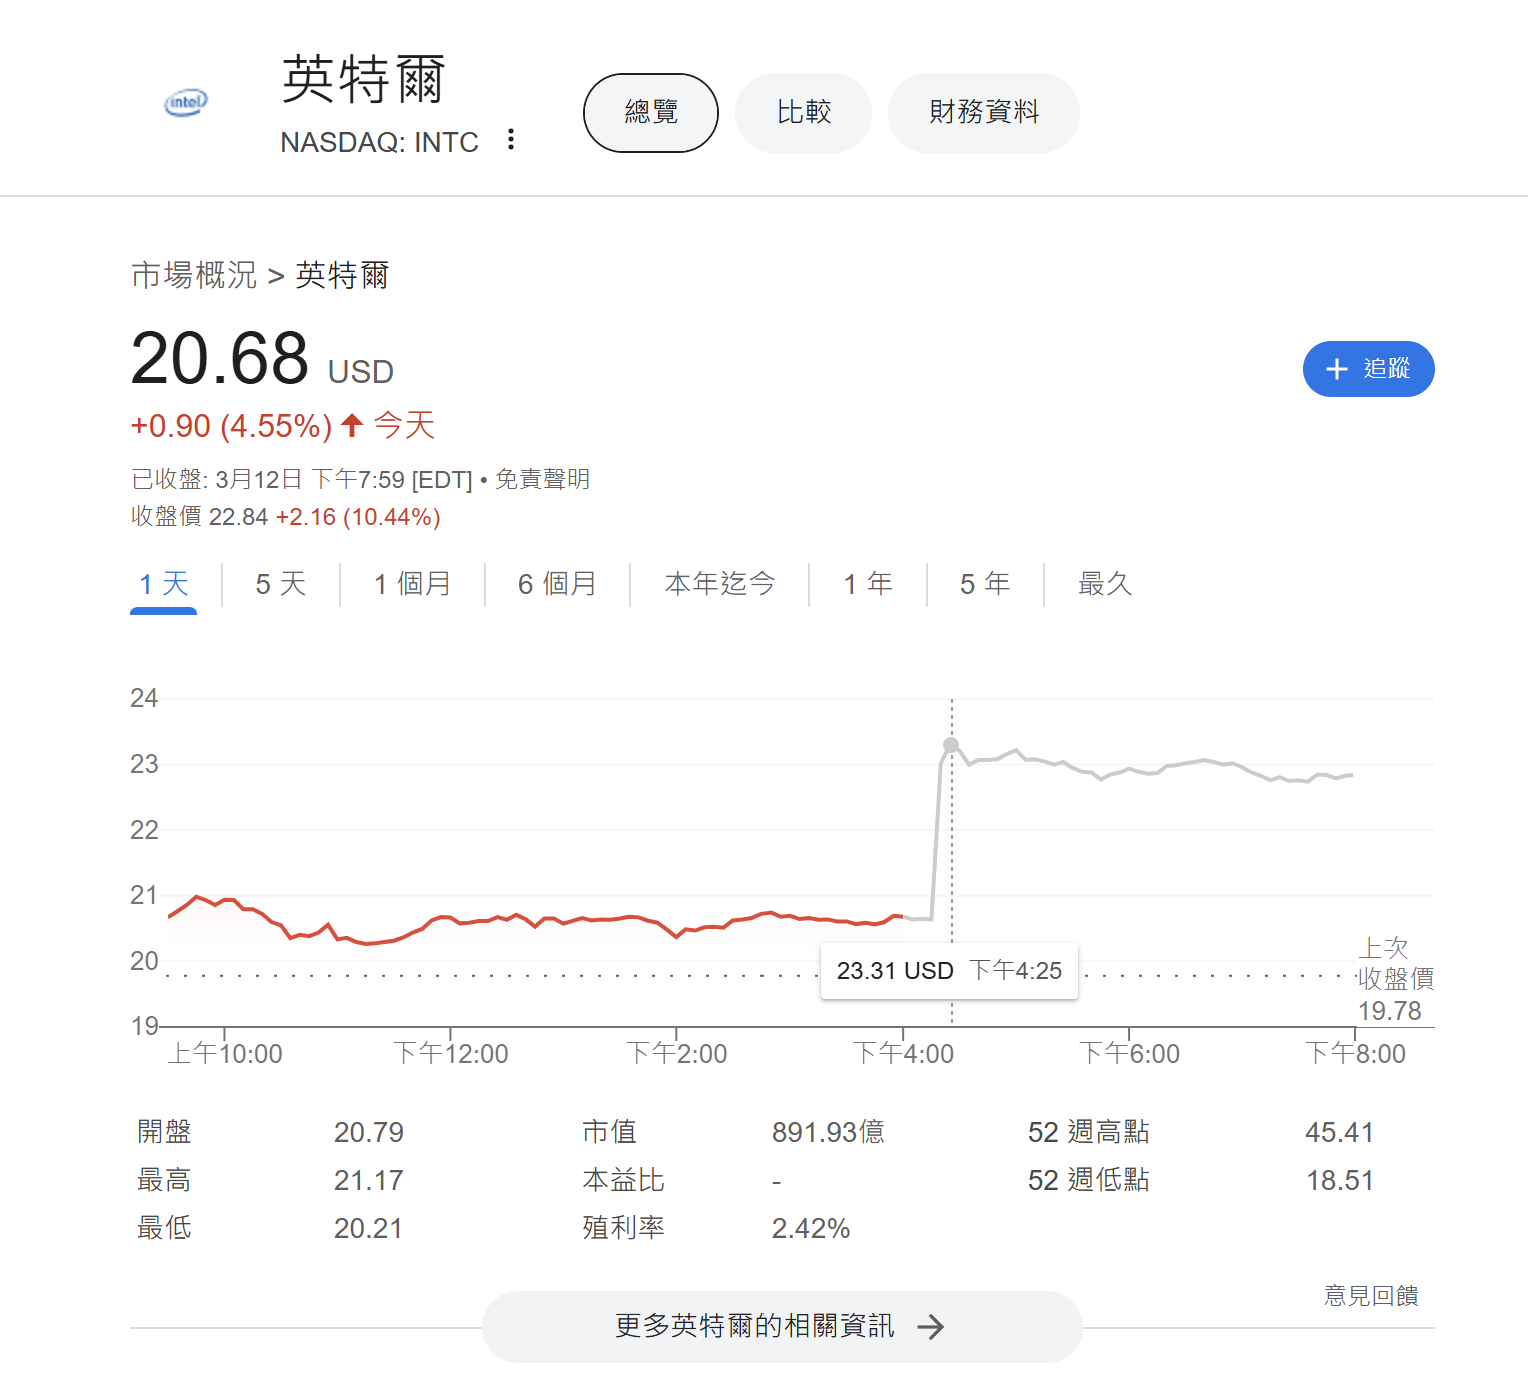Select the 本年迄今 range
This screenshot has width=1528, height=1394.
pos(720,584)
